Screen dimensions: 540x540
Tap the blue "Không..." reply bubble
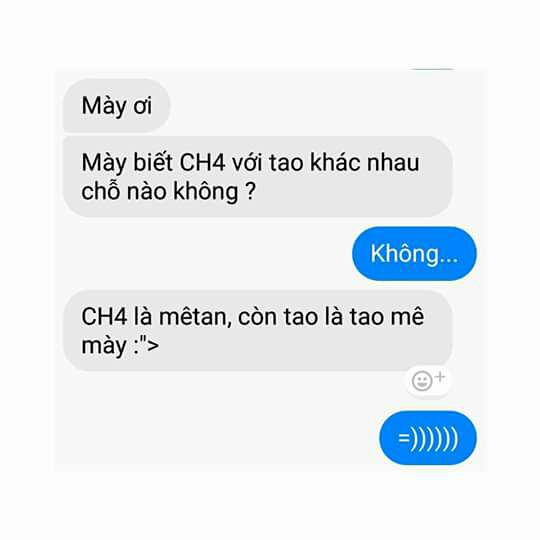pyautogui.click(x=414, y=253)
